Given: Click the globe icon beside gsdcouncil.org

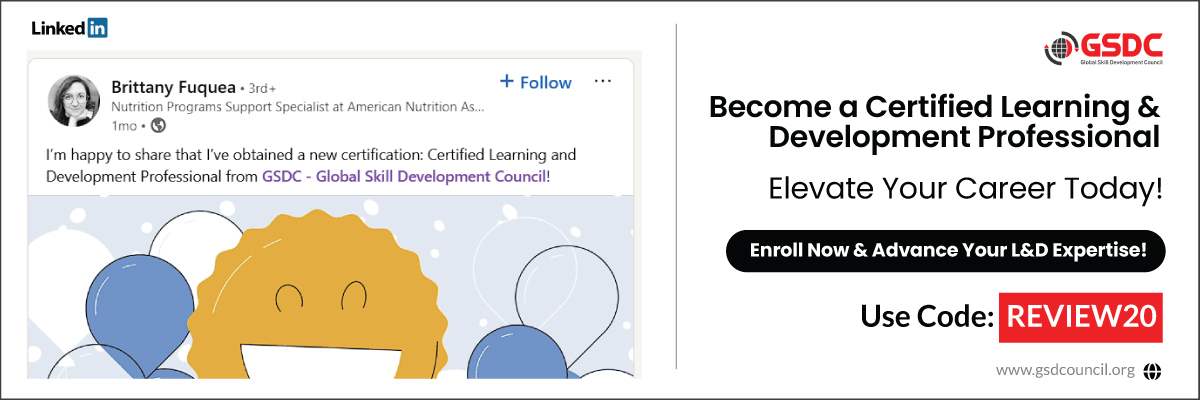Looking at the screenshot, I should (x=1152, y=370).
